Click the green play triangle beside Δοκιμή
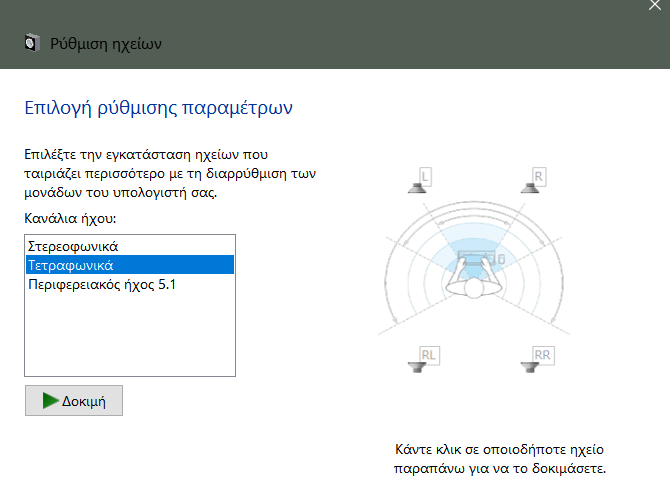Screen dimensions: 670x497 coord(50,401)
